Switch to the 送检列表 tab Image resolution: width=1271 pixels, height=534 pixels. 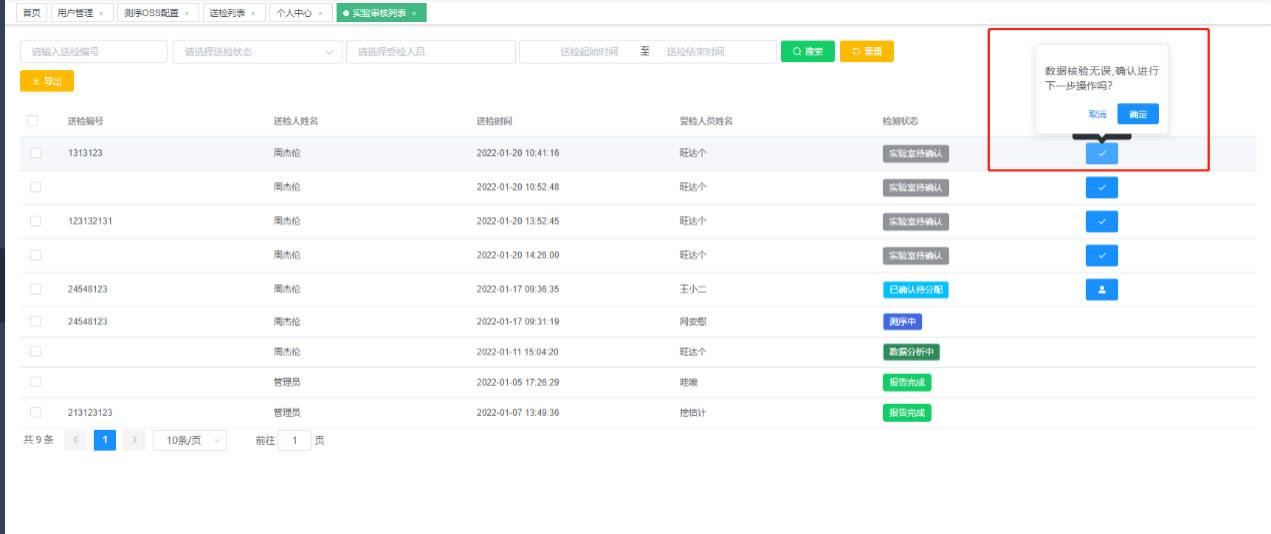227,13
